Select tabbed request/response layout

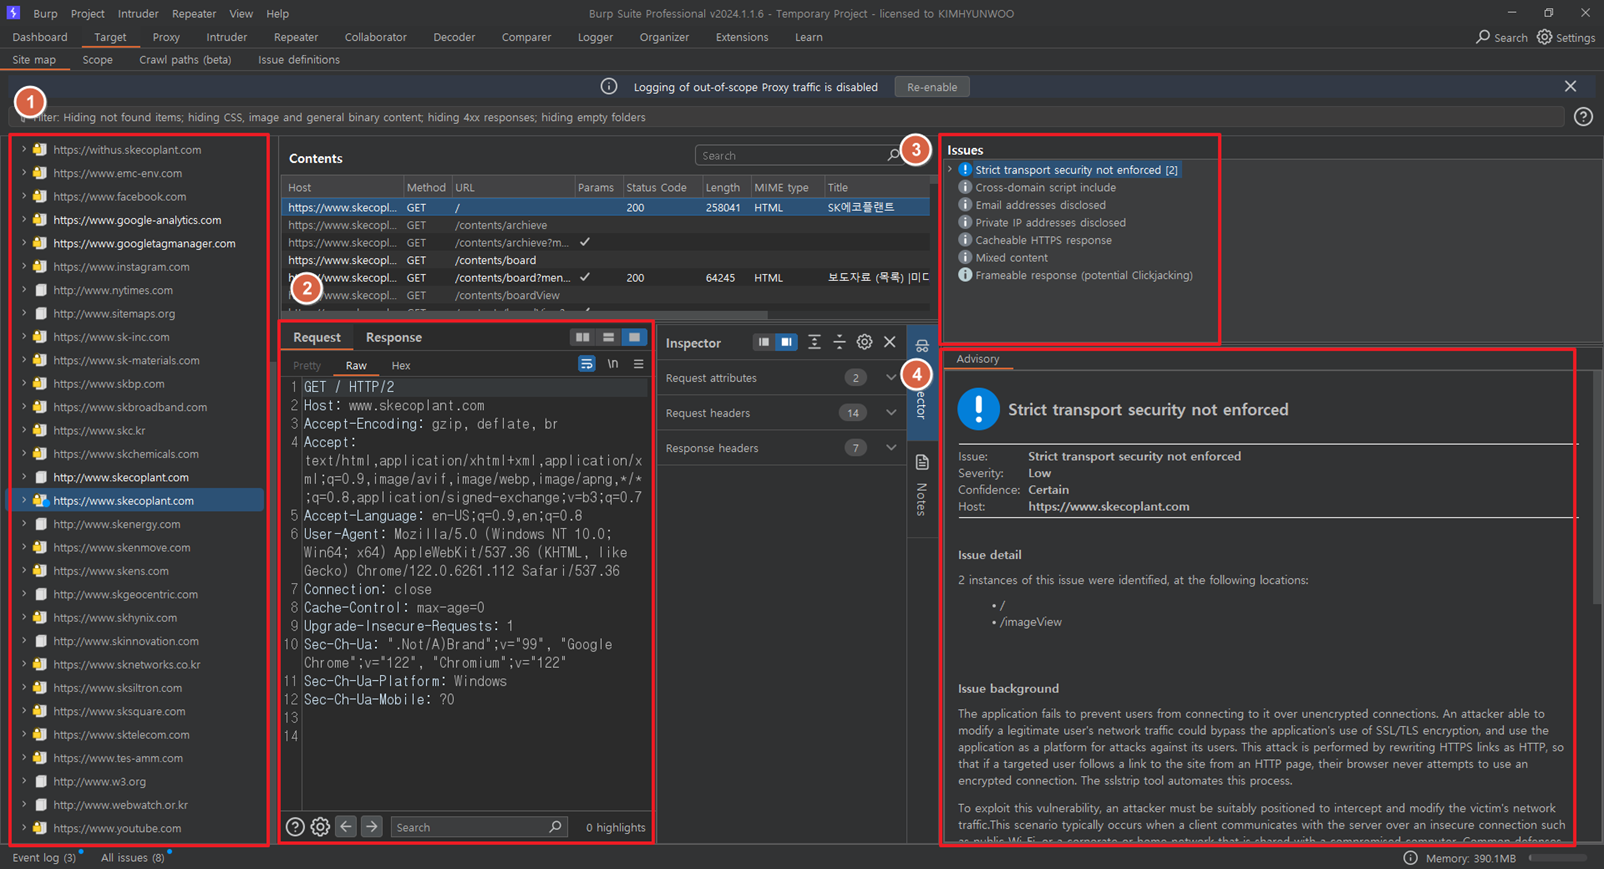coord(634,338)
